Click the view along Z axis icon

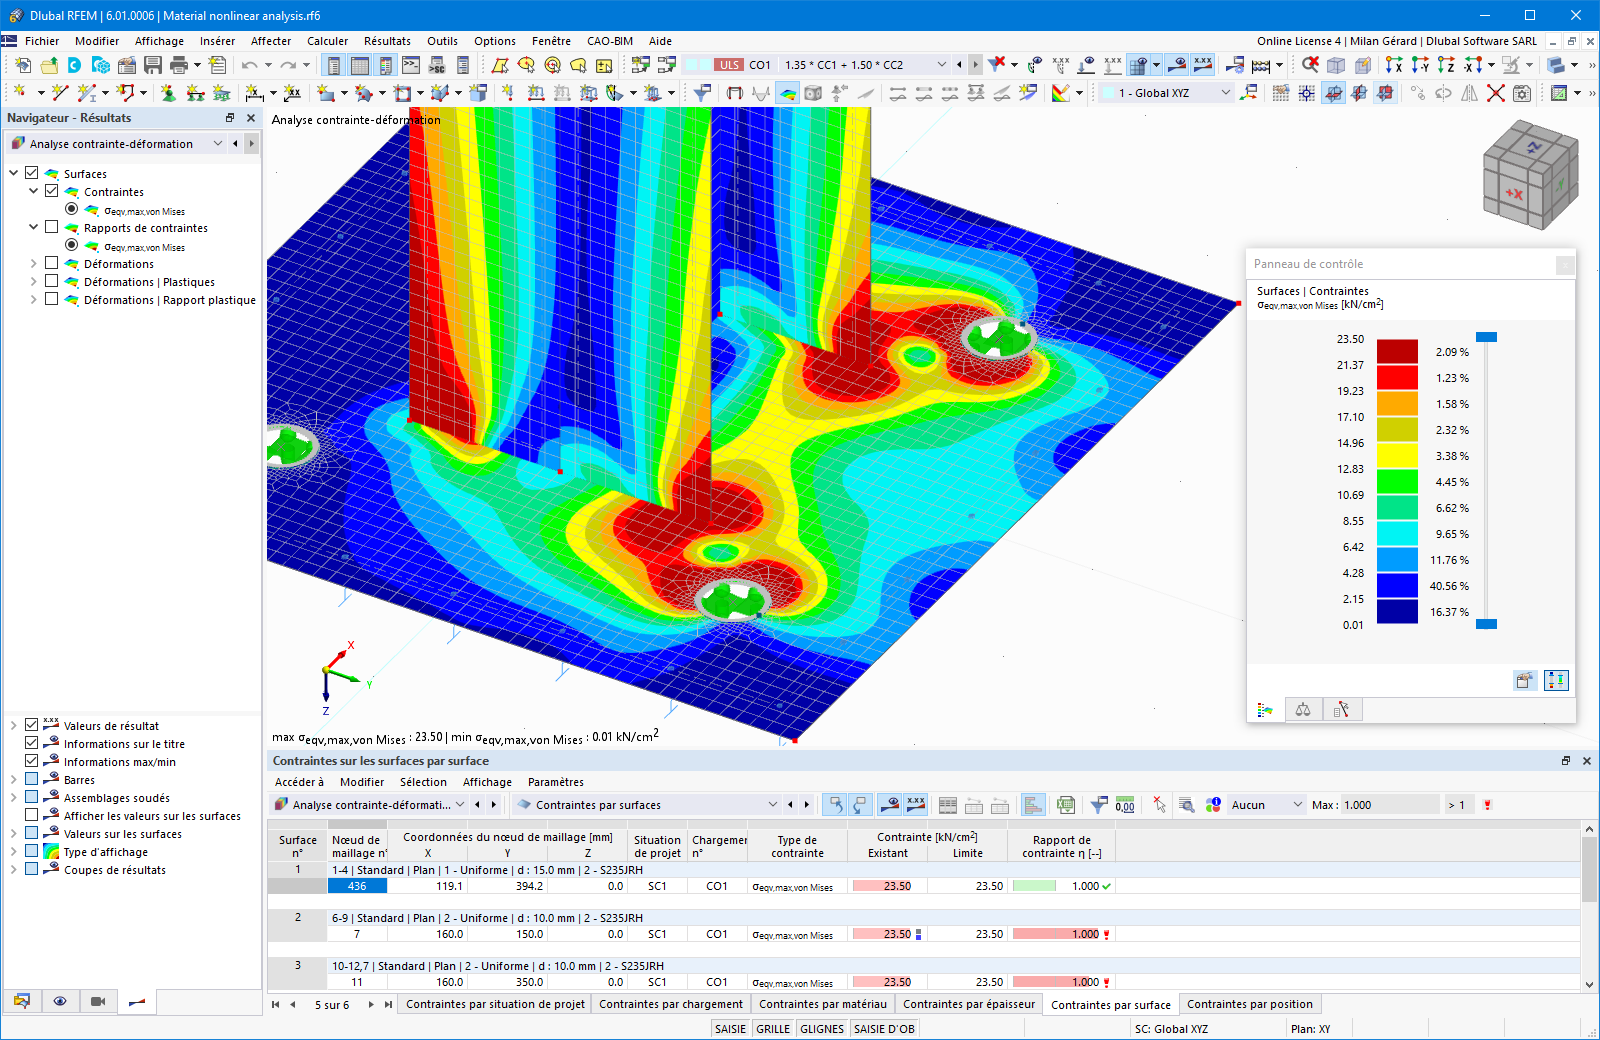coord(1447,65)
